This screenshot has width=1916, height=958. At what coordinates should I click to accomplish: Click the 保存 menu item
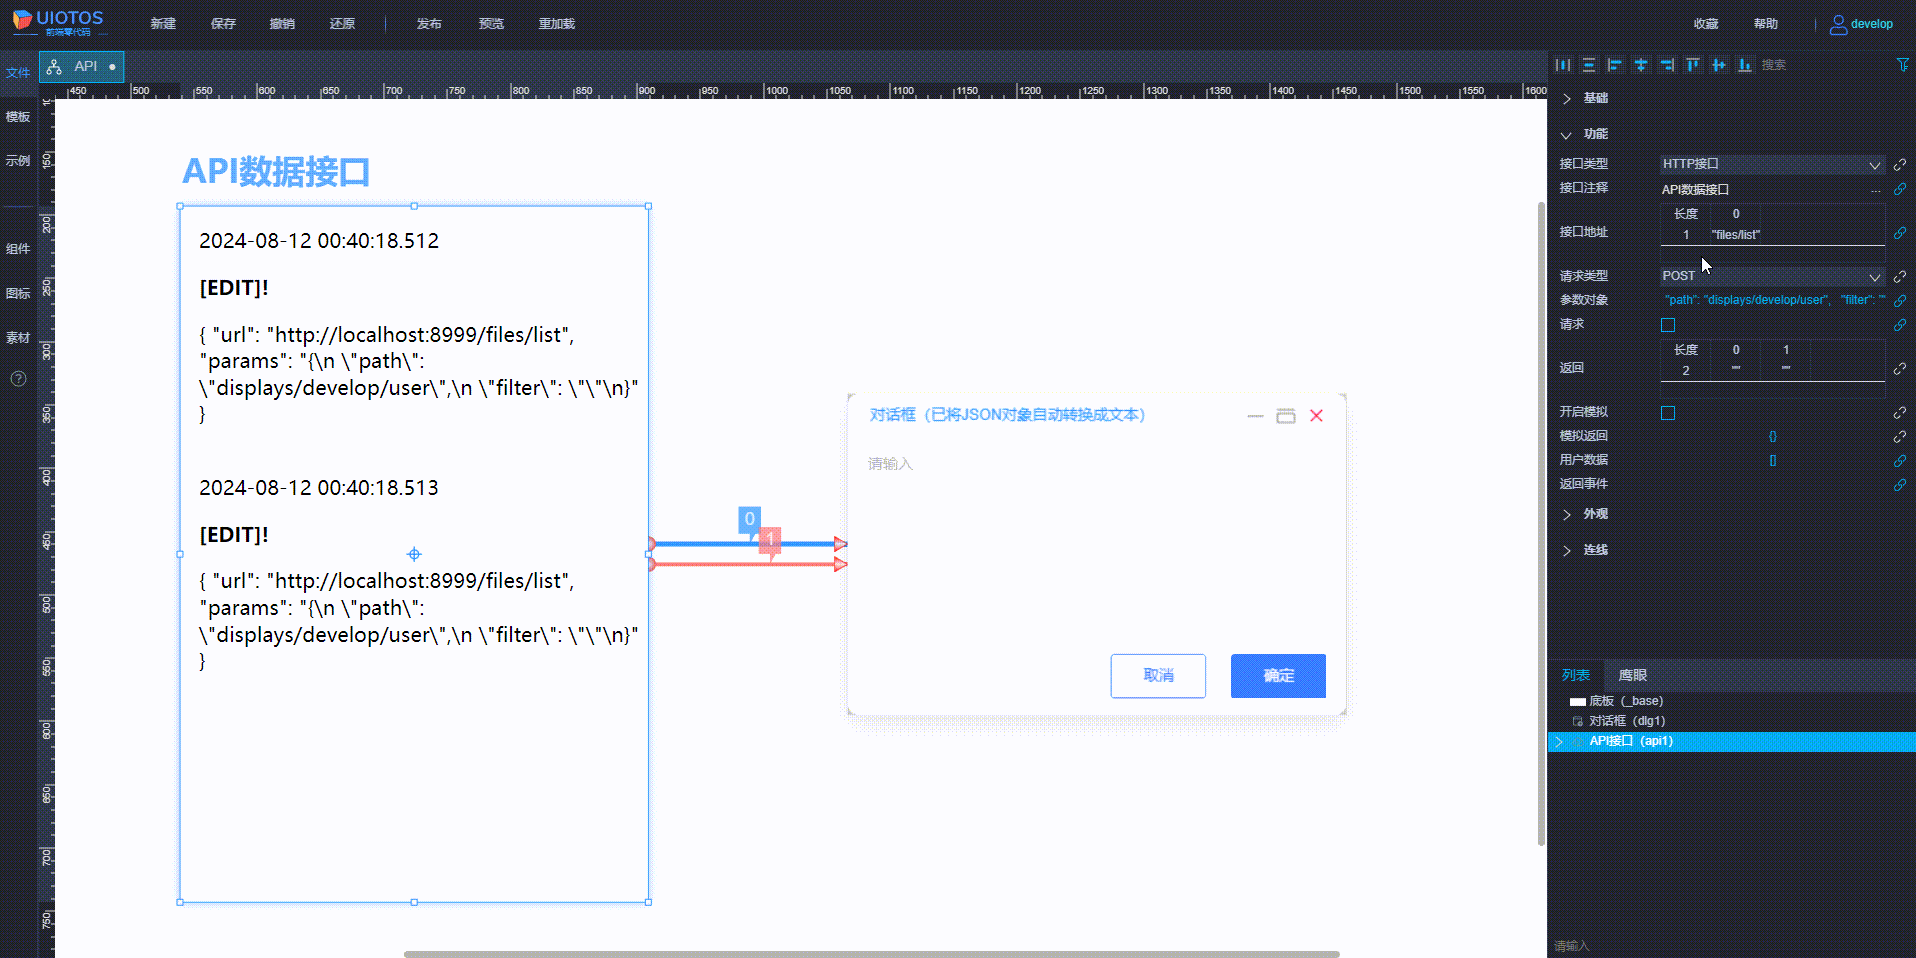click(x=223, y=24)
